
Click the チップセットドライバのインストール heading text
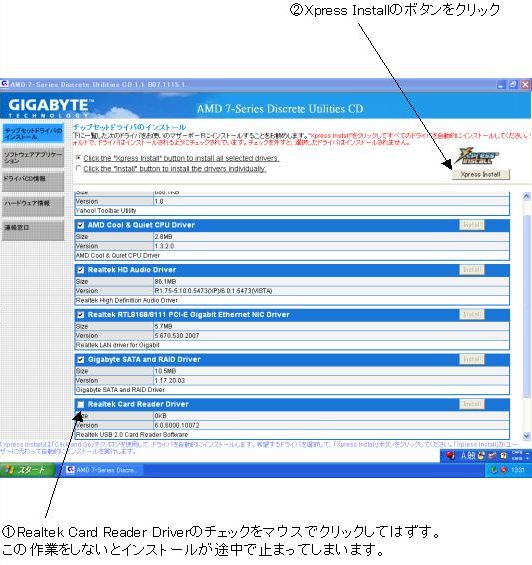(129, 127)
